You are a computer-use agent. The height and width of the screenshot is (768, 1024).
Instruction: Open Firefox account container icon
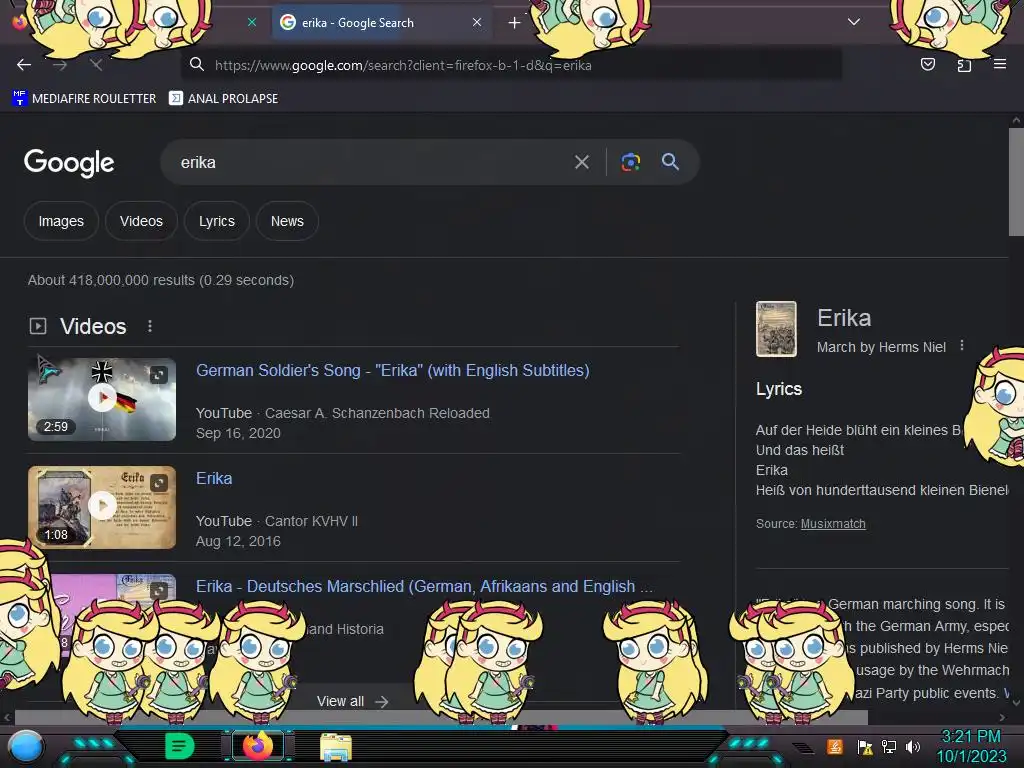tap(964, 65)
